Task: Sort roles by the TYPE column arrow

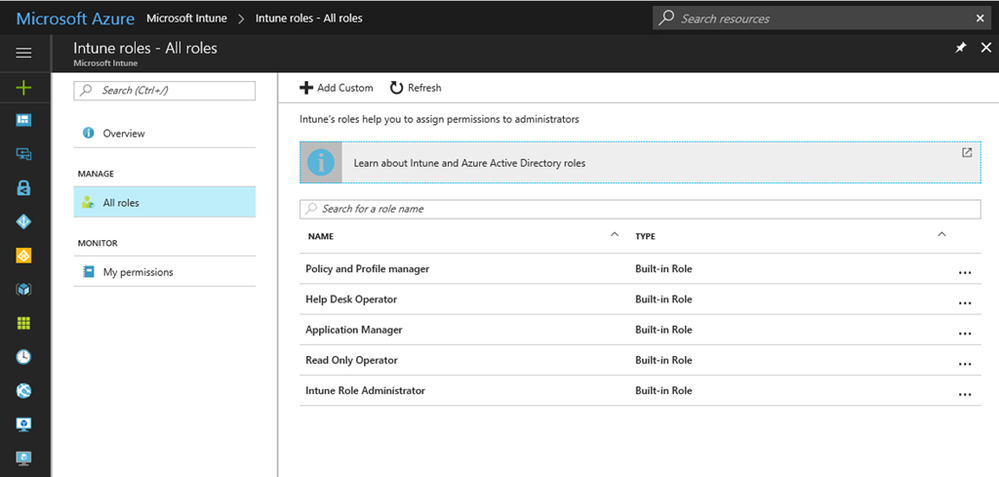Action: [x=941, y=235]
